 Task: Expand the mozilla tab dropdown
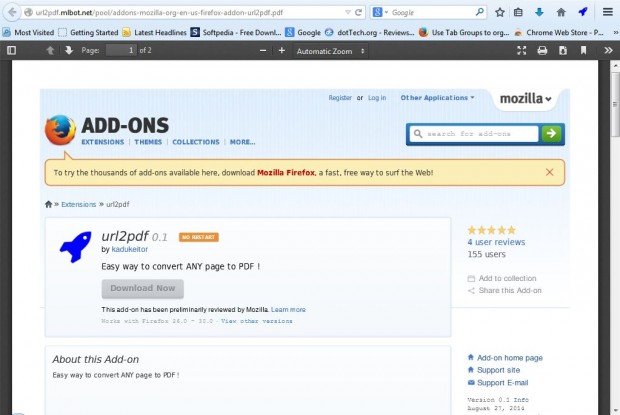pyautogui.click(x=525, y=99)
